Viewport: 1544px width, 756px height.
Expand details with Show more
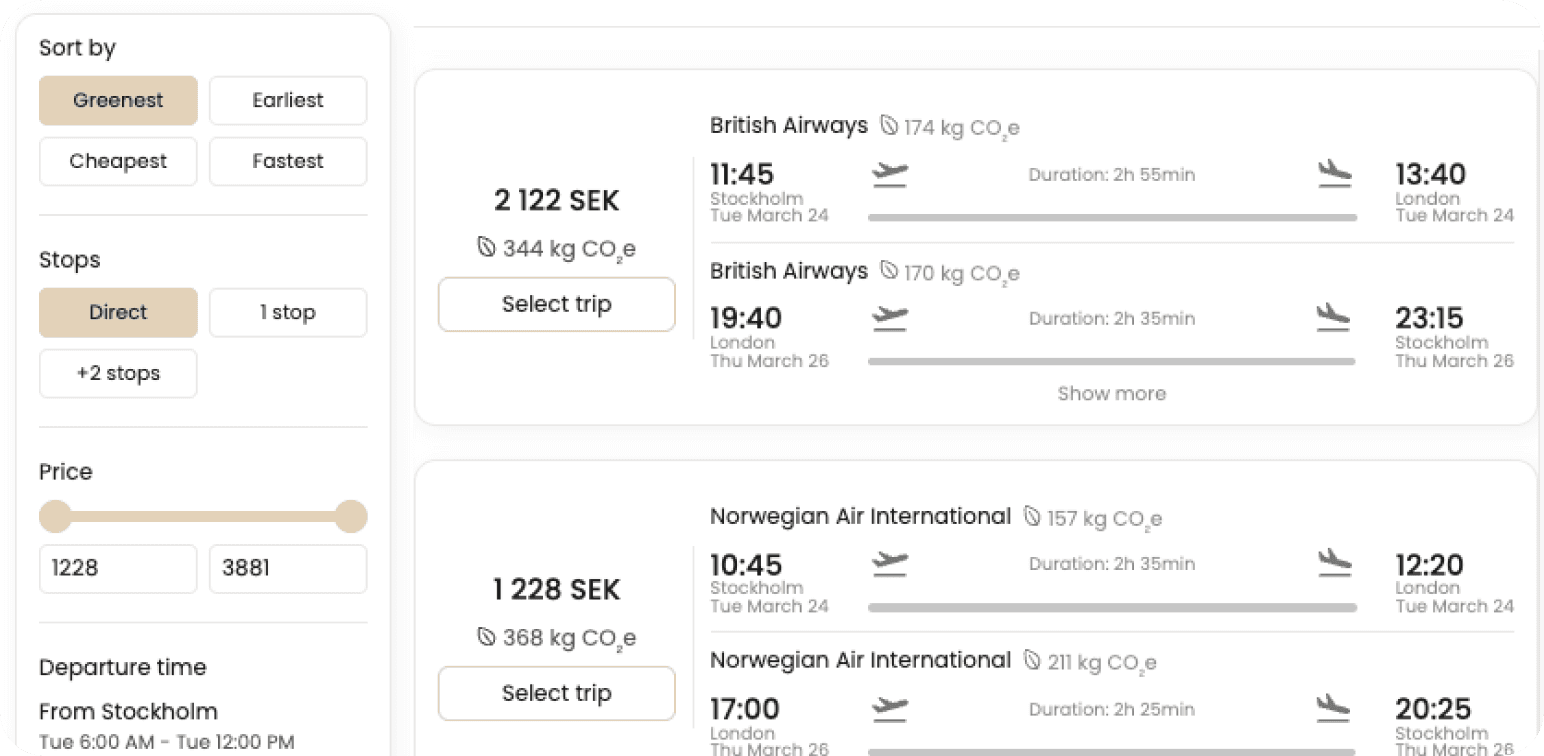coord(1111,394)
